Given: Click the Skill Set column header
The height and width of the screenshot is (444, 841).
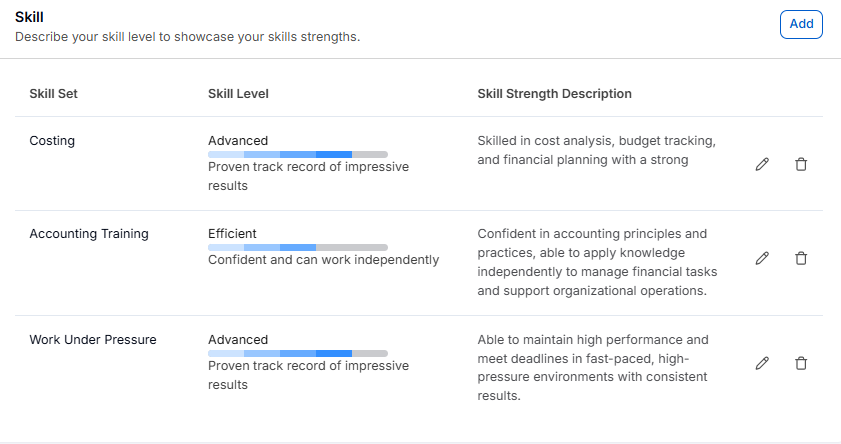Looking at the screenshot, I should tap(54, 94).
